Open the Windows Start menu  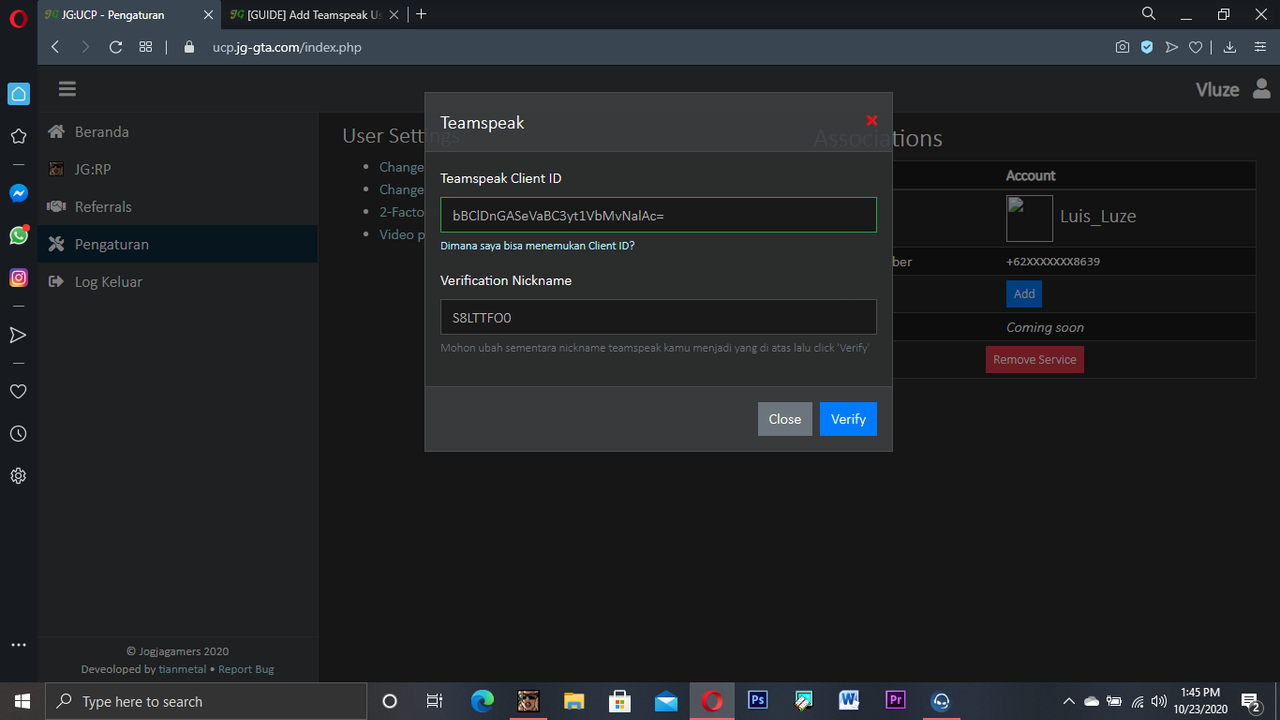point(22,701)
